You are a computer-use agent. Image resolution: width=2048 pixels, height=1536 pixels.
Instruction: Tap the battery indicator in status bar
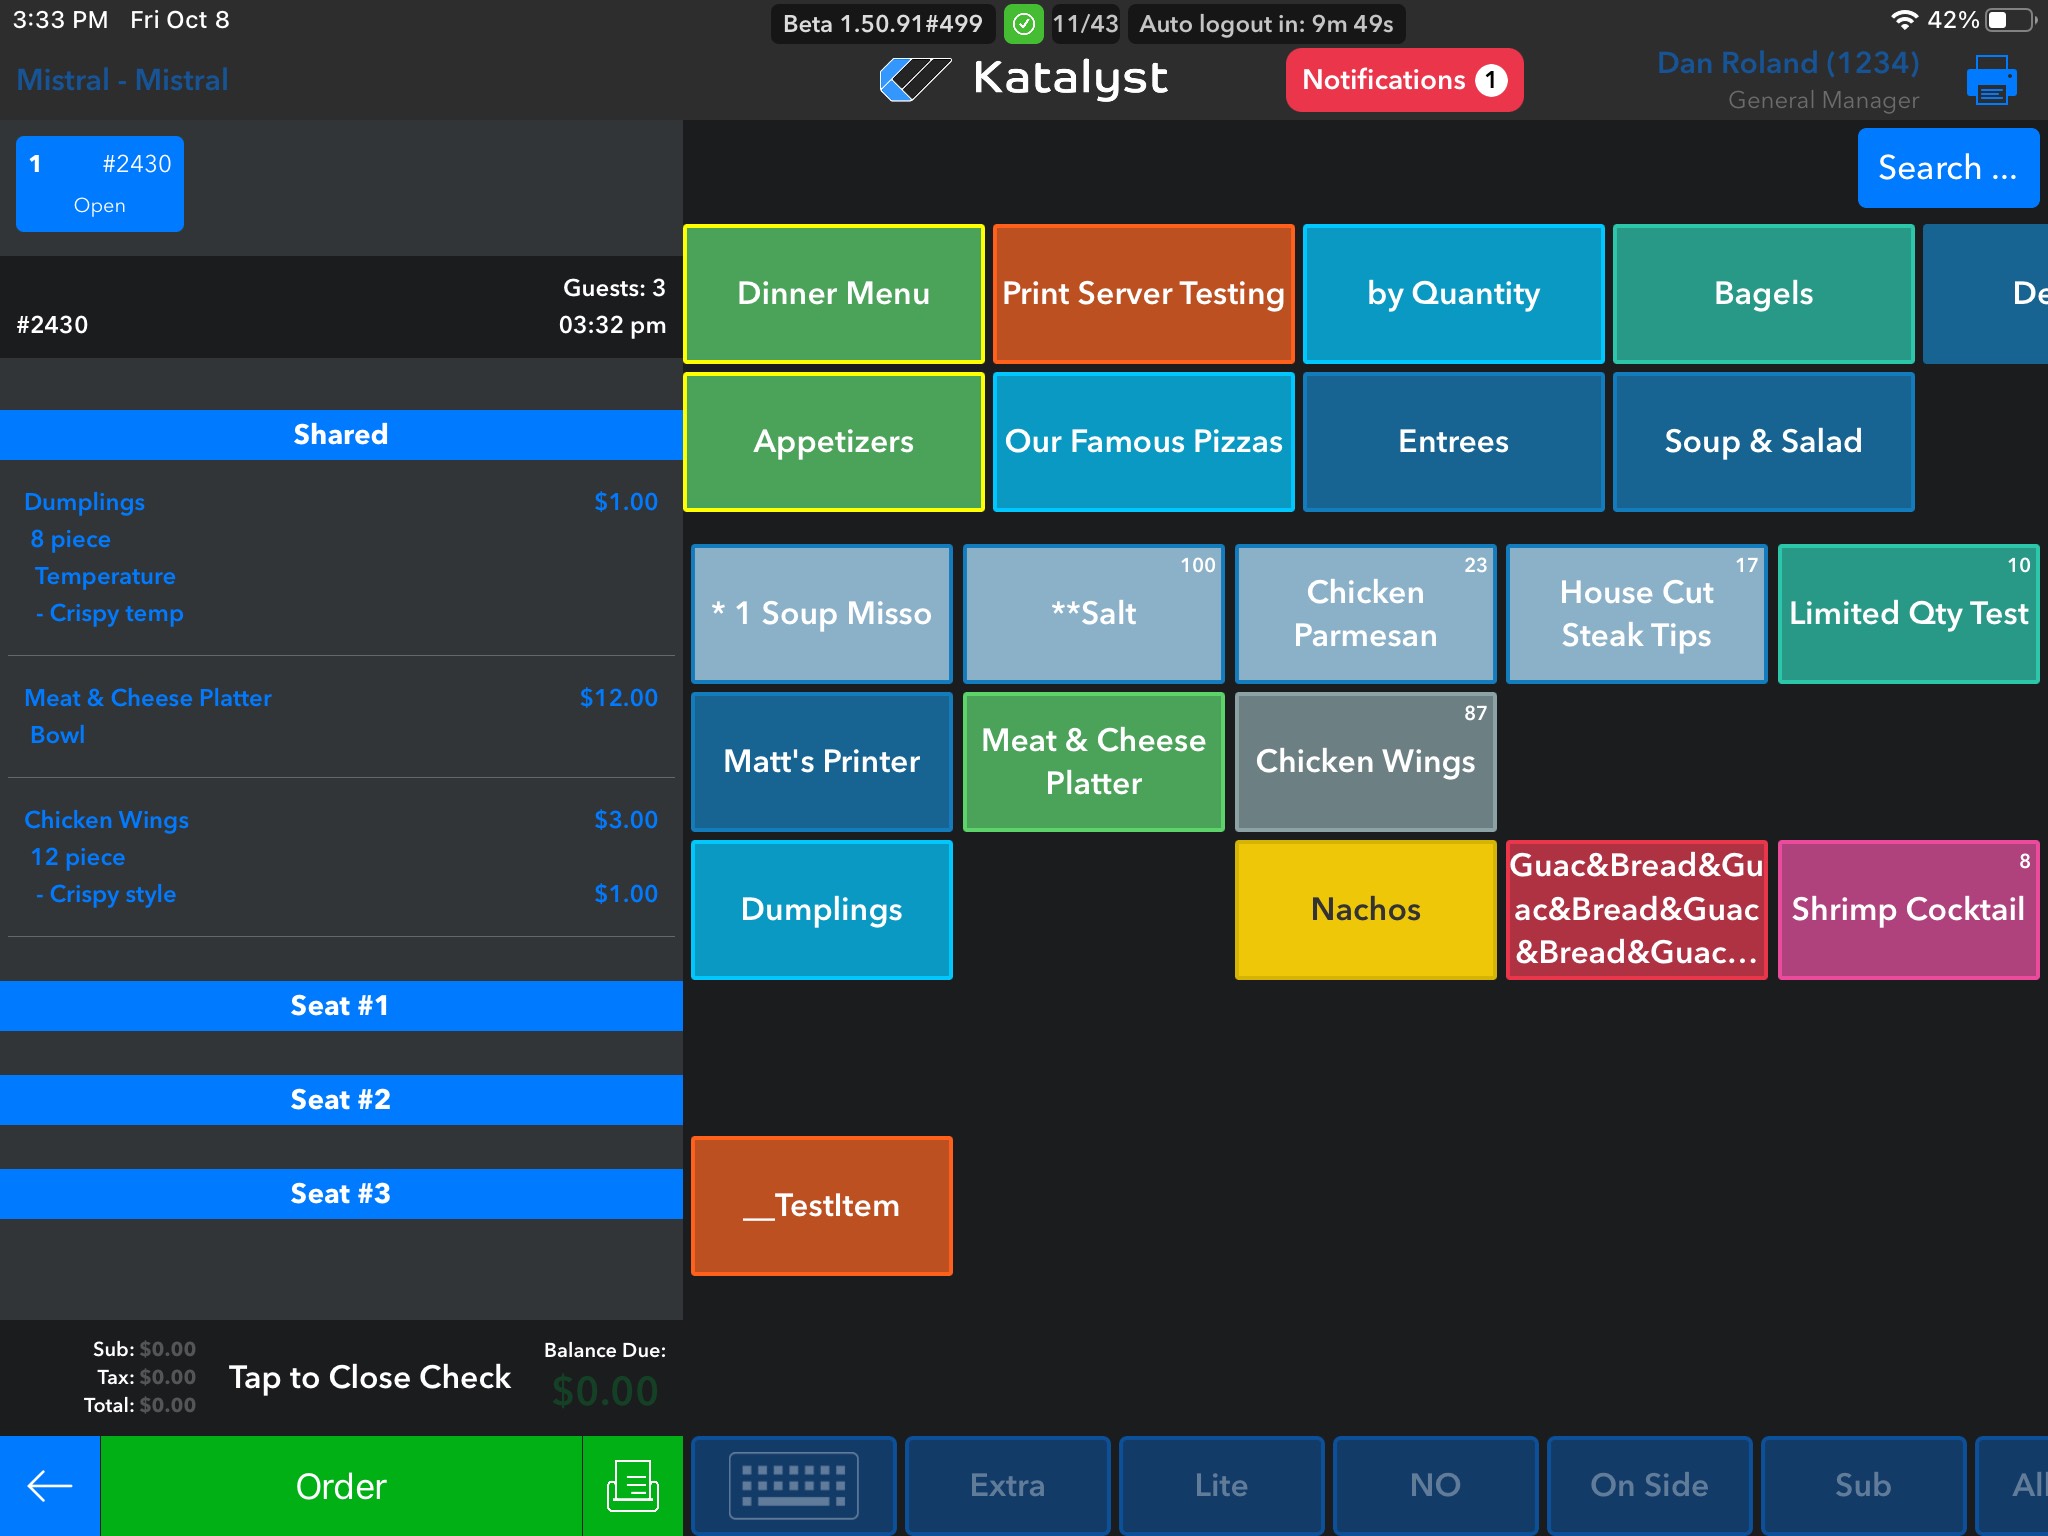[x=2011, y=20]
